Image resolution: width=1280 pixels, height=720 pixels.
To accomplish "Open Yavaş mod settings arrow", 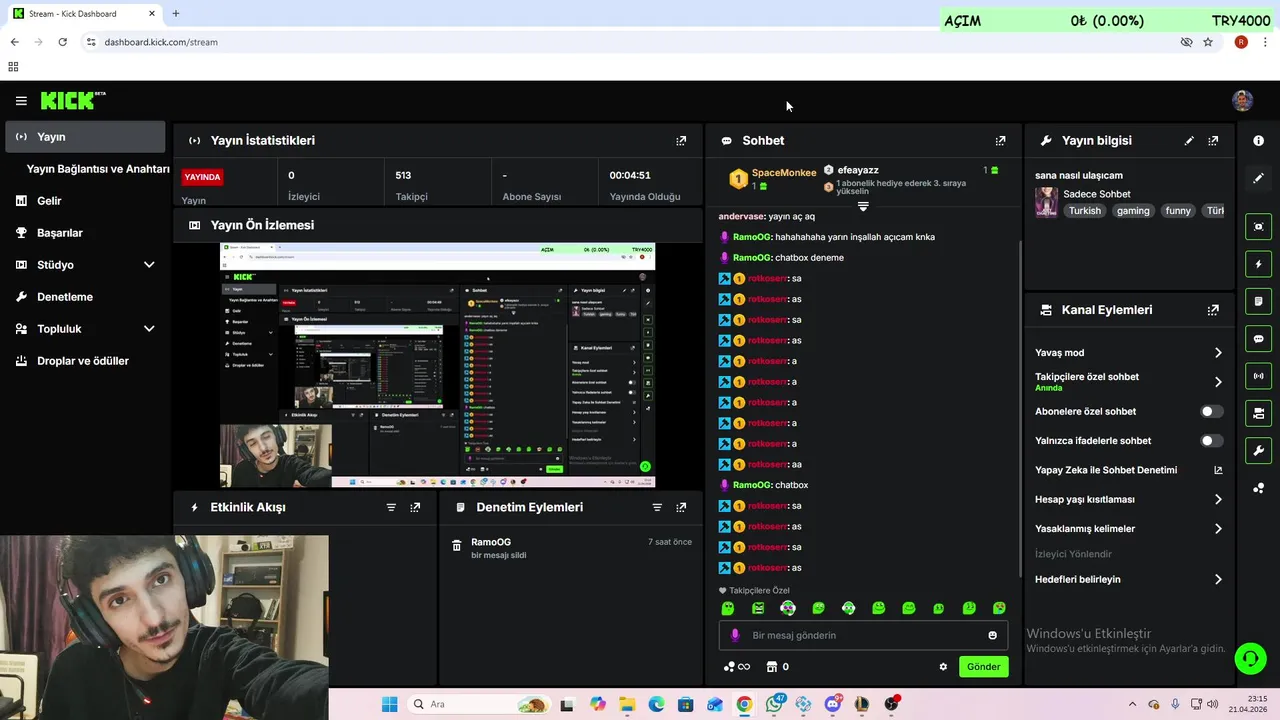I will [x=1218, y=353].
